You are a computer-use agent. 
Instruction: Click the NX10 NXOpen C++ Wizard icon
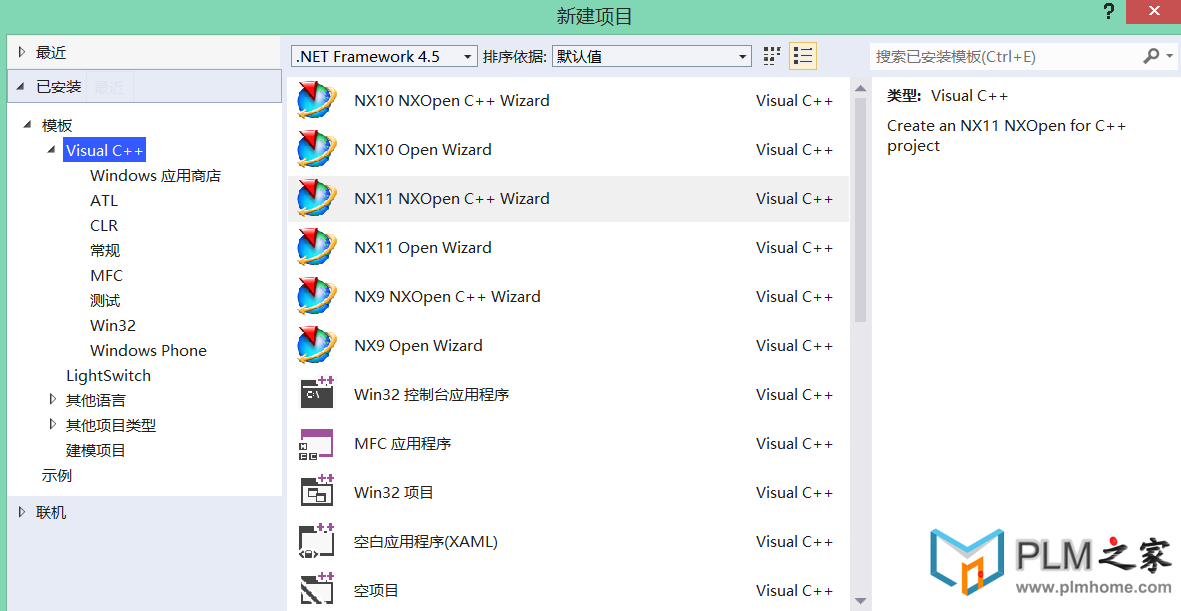click(x=316, y=100)
